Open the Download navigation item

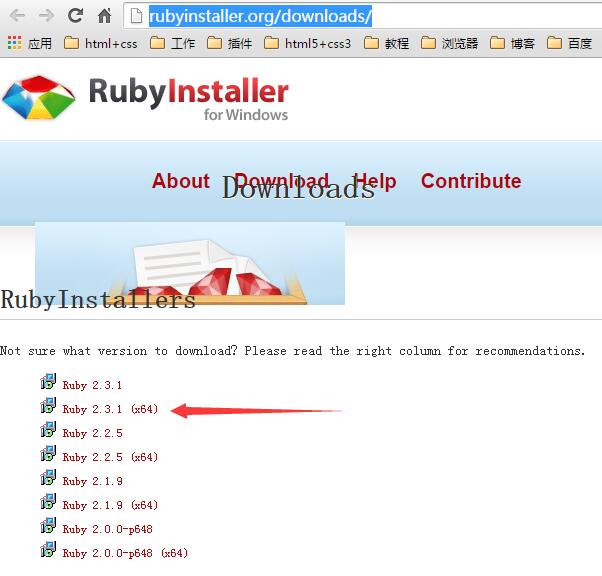pos(281,181)
